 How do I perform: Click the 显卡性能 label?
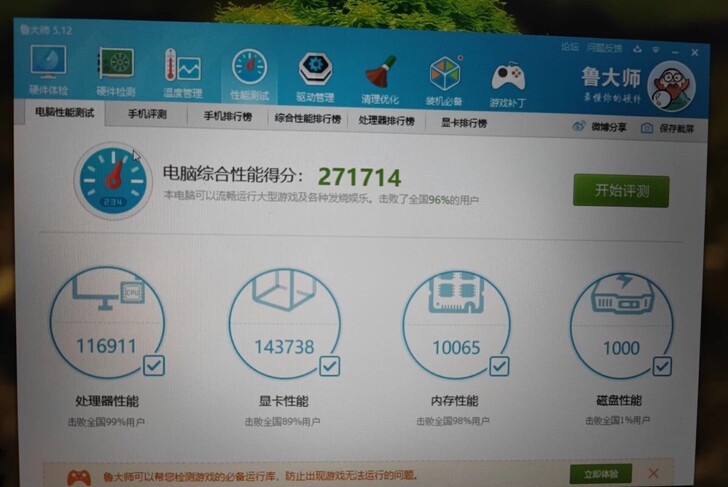coord(283,401)
